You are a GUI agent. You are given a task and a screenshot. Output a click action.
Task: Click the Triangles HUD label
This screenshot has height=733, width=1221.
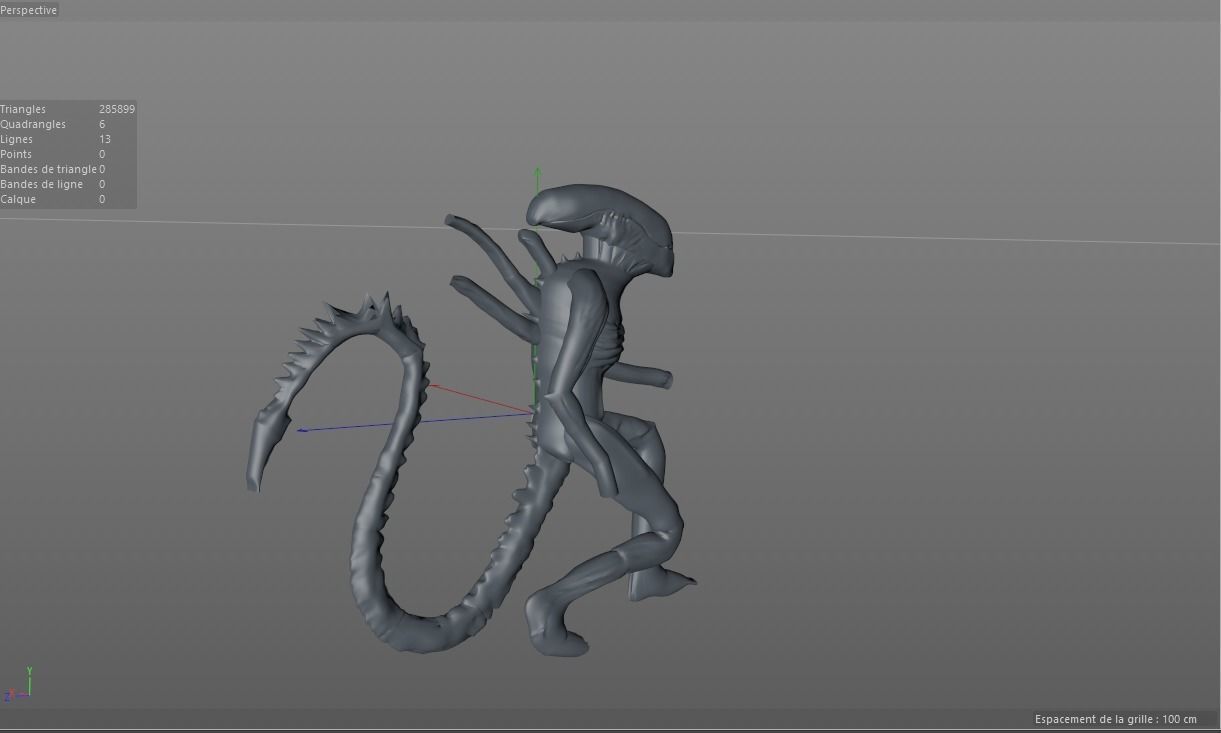click(23, 109)
